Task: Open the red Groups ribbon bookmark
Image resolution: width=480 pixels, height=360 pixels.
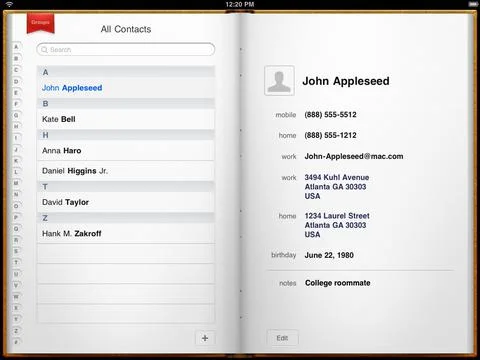Action: (40, 23)
